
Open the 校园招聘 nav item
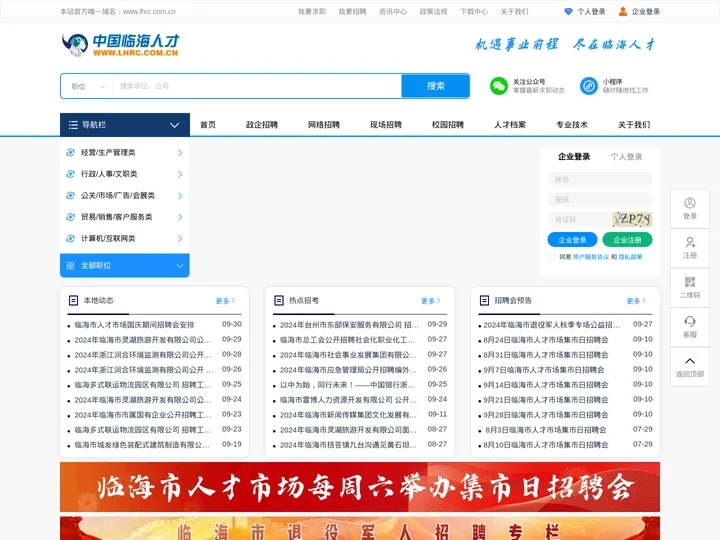pyautogui.click(x=448, y=124)
